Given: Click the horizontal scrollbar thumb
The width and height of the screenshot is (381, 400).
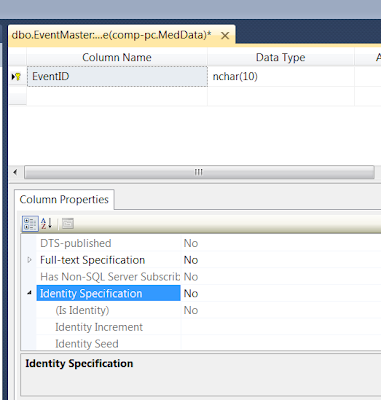Looking at the screenshot, I should tap(199, 172).
